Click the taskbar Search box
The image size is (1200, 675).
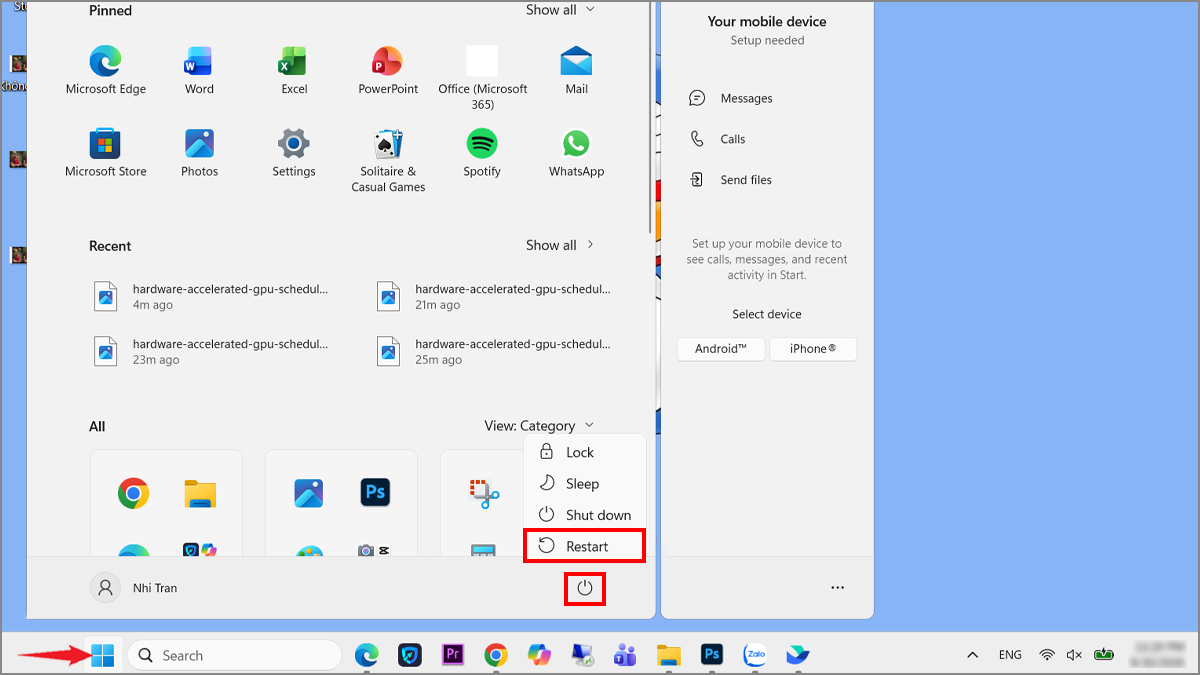pos(235,655)
